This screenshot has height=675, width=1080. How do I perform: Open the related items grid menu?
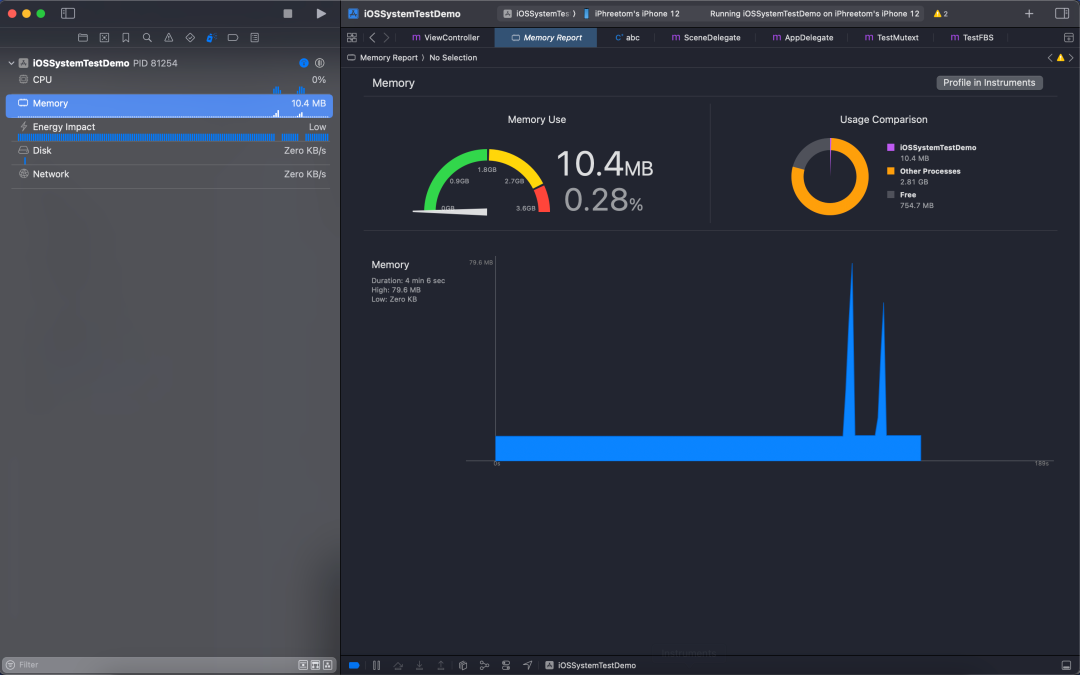[x=352, y=38]
